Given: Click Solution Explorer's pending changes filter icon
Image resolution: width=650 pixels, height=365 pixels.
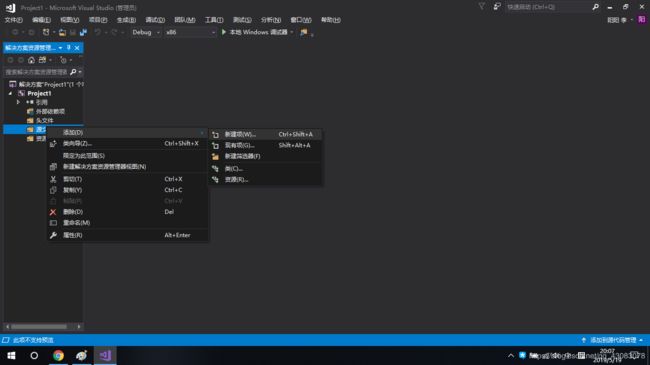Looking at the screenshot, I should (x=63, y=60).
